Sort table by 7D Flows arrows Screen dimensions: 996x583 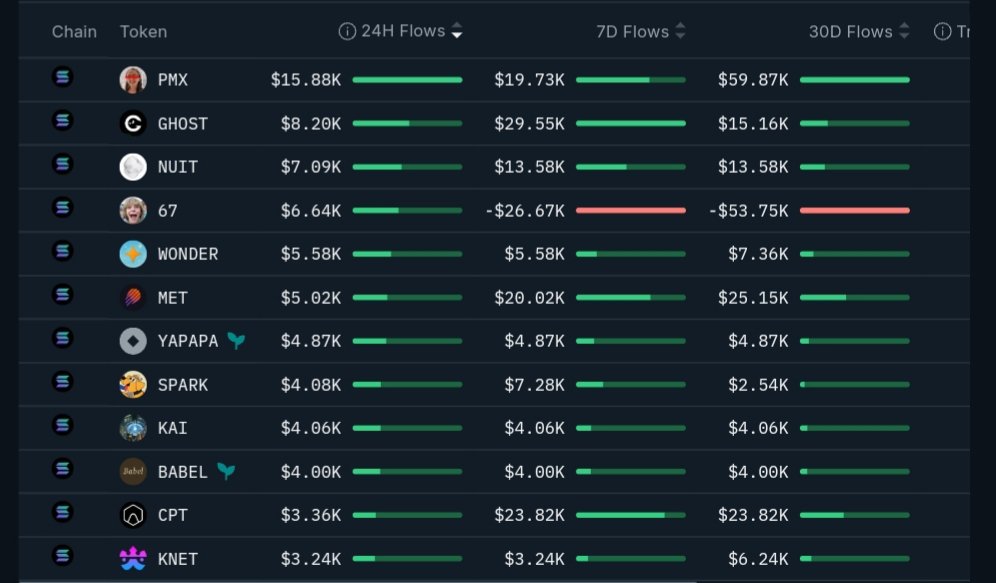point(681,32)
